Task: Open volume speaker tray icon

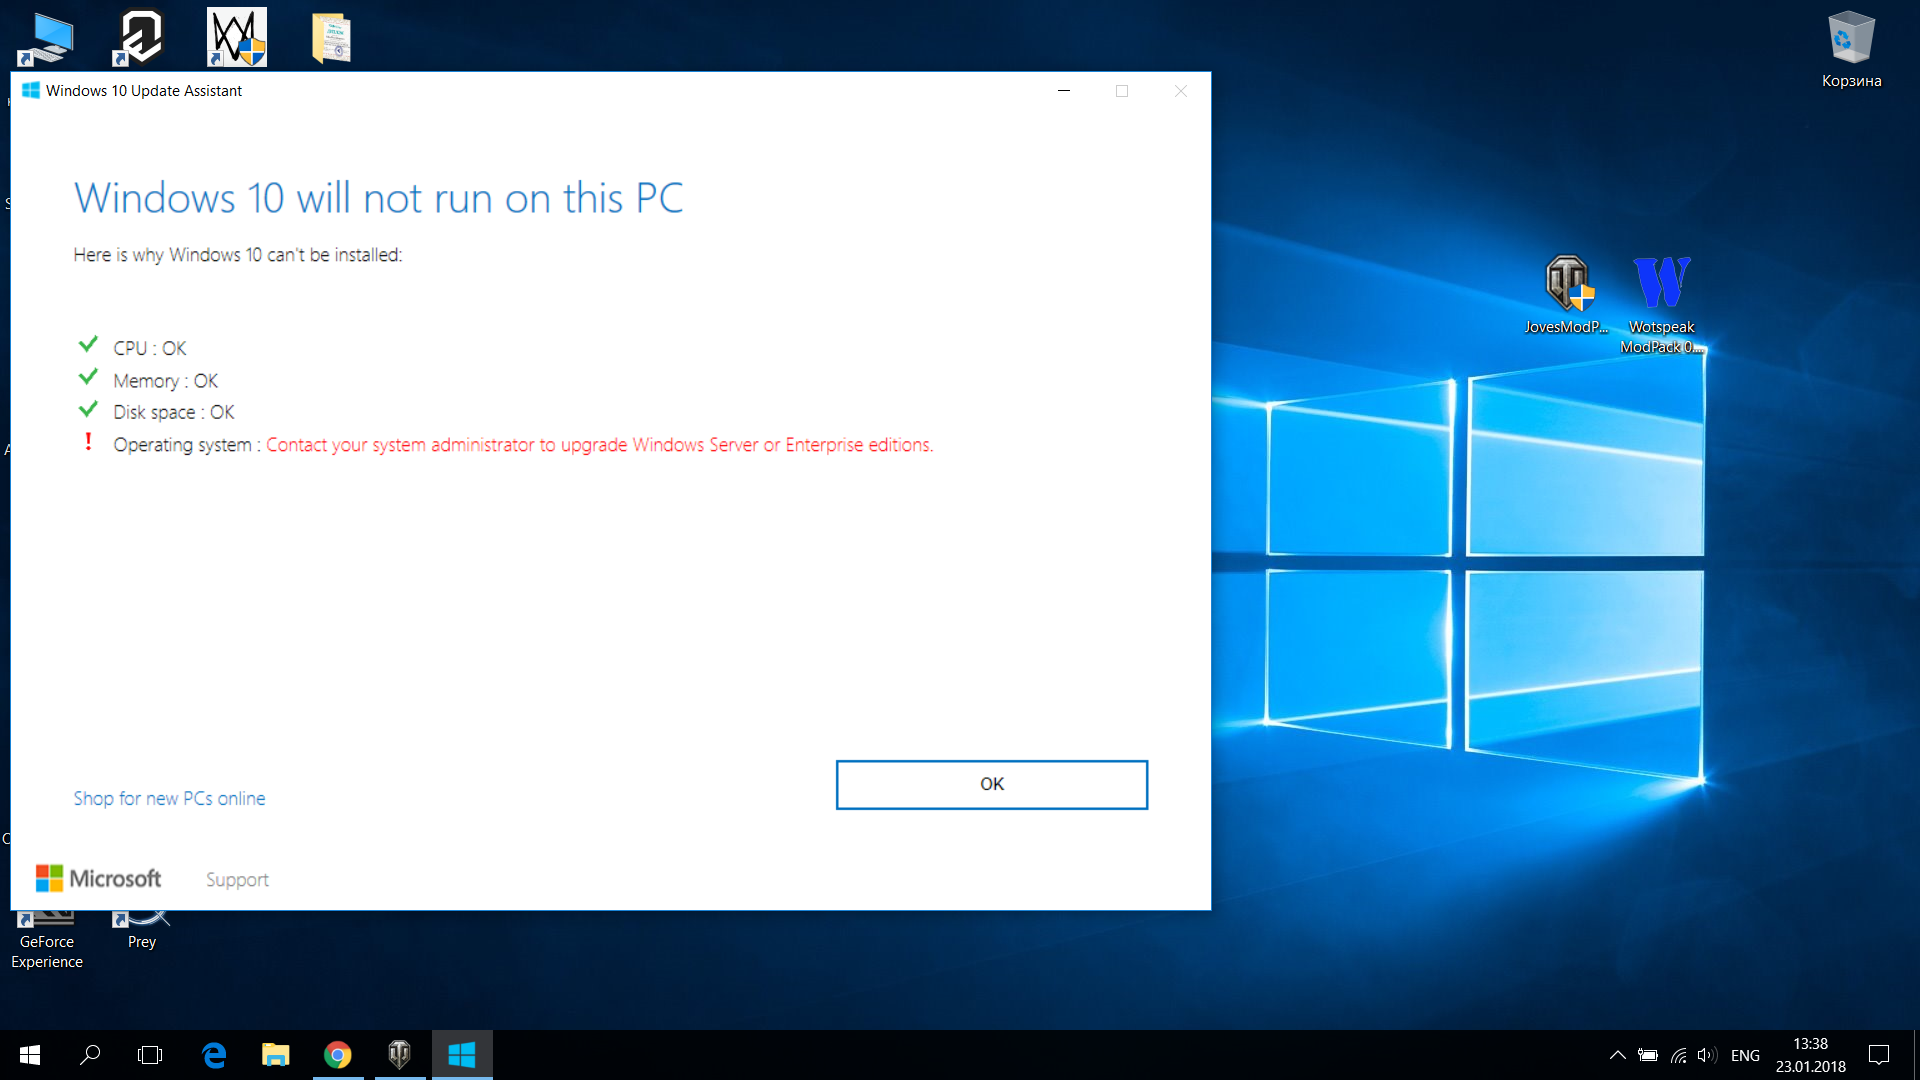Action: [x=1707, y=1055]
